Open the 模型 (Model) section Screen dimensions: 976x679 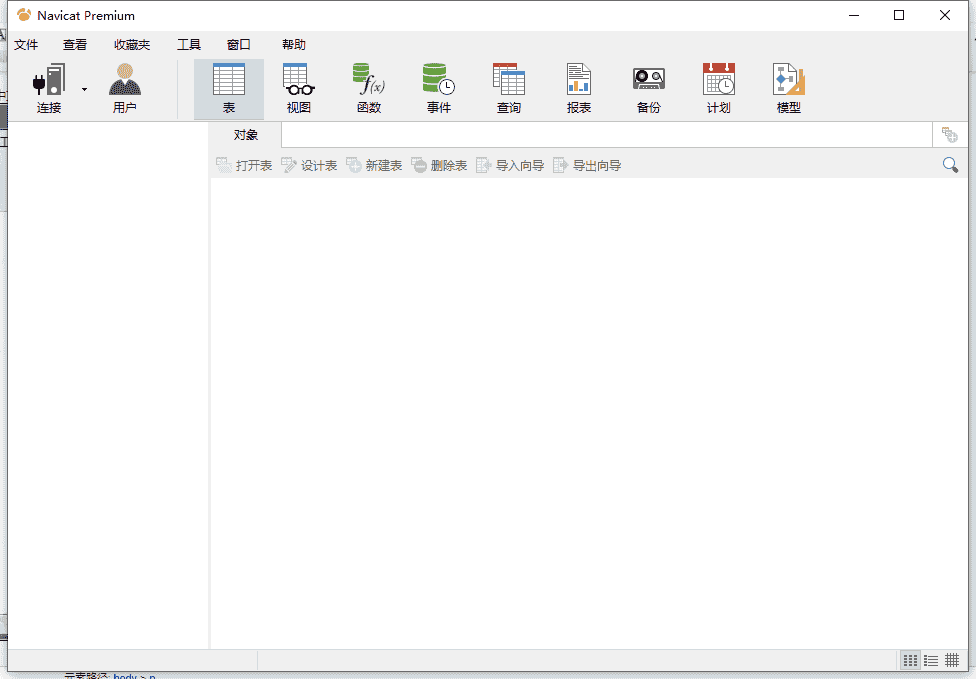point(789,88)
